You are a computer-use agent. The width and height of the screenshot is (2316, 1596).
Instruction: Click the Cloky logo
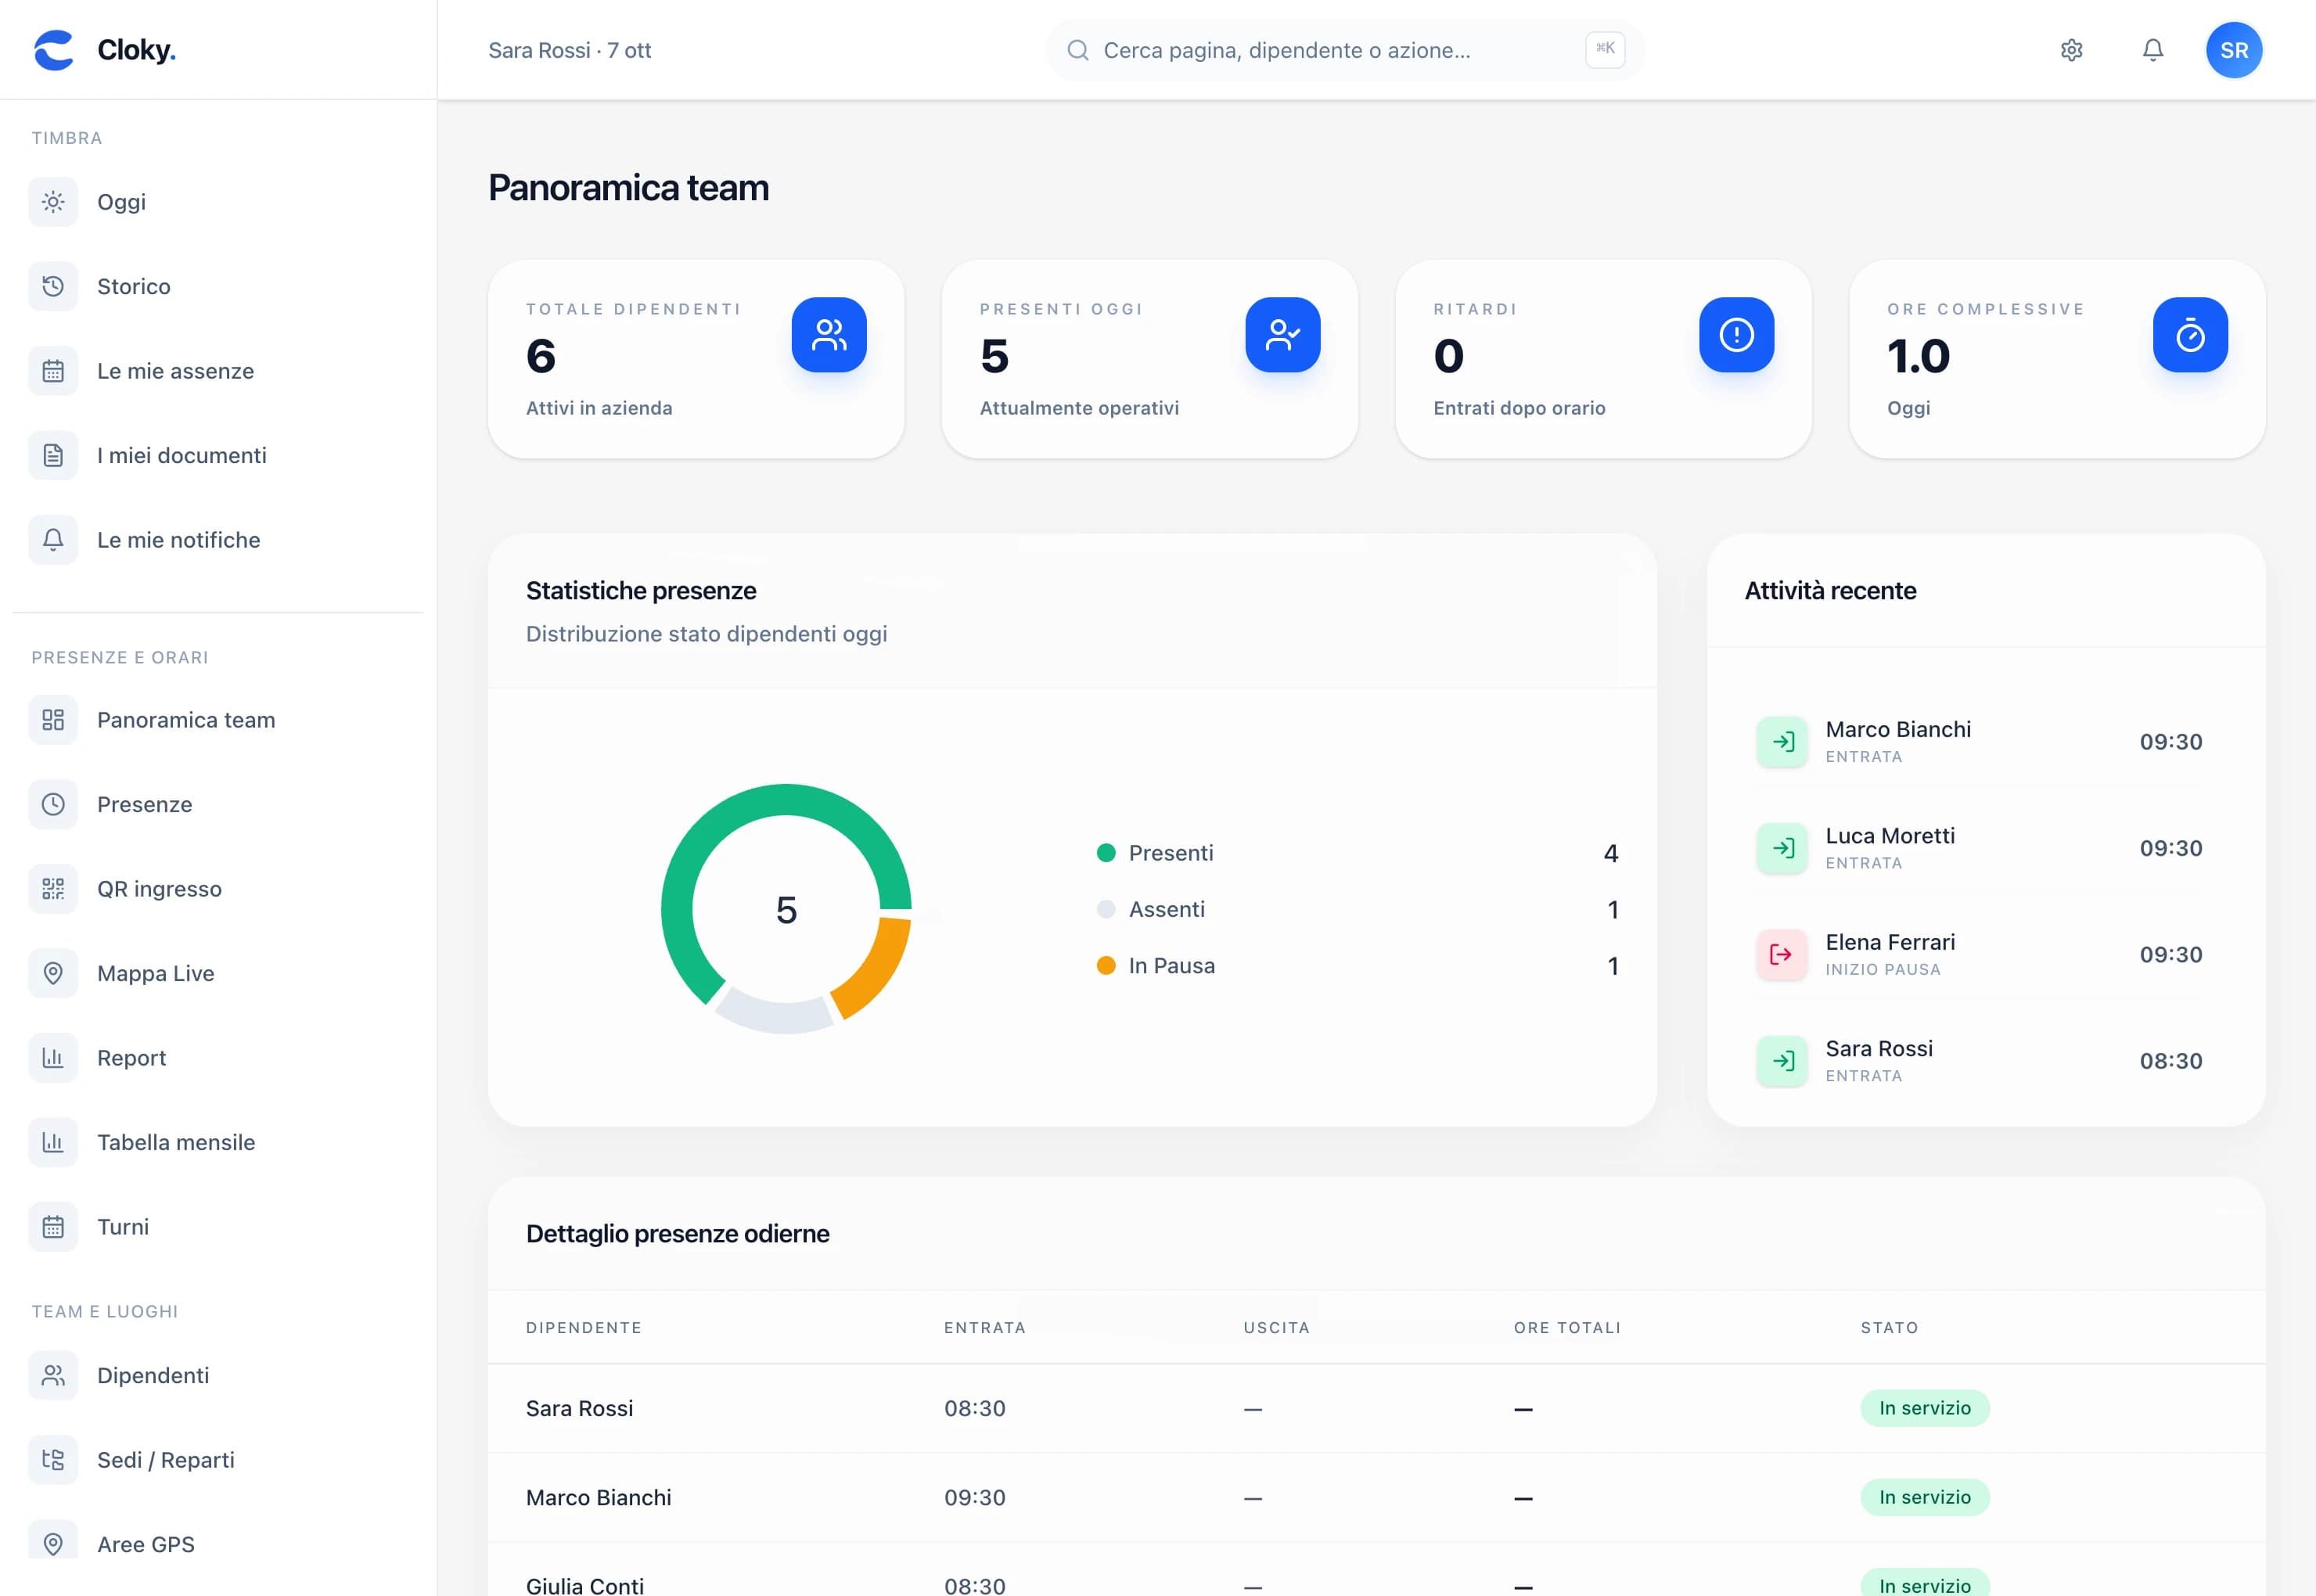[104, 50]
